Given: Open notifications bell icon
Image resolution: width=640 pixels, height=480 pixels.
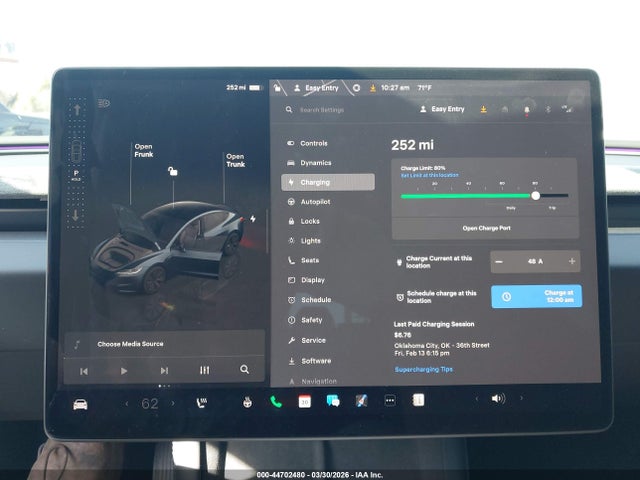Looking at the screenshot, I should (527, 110).
